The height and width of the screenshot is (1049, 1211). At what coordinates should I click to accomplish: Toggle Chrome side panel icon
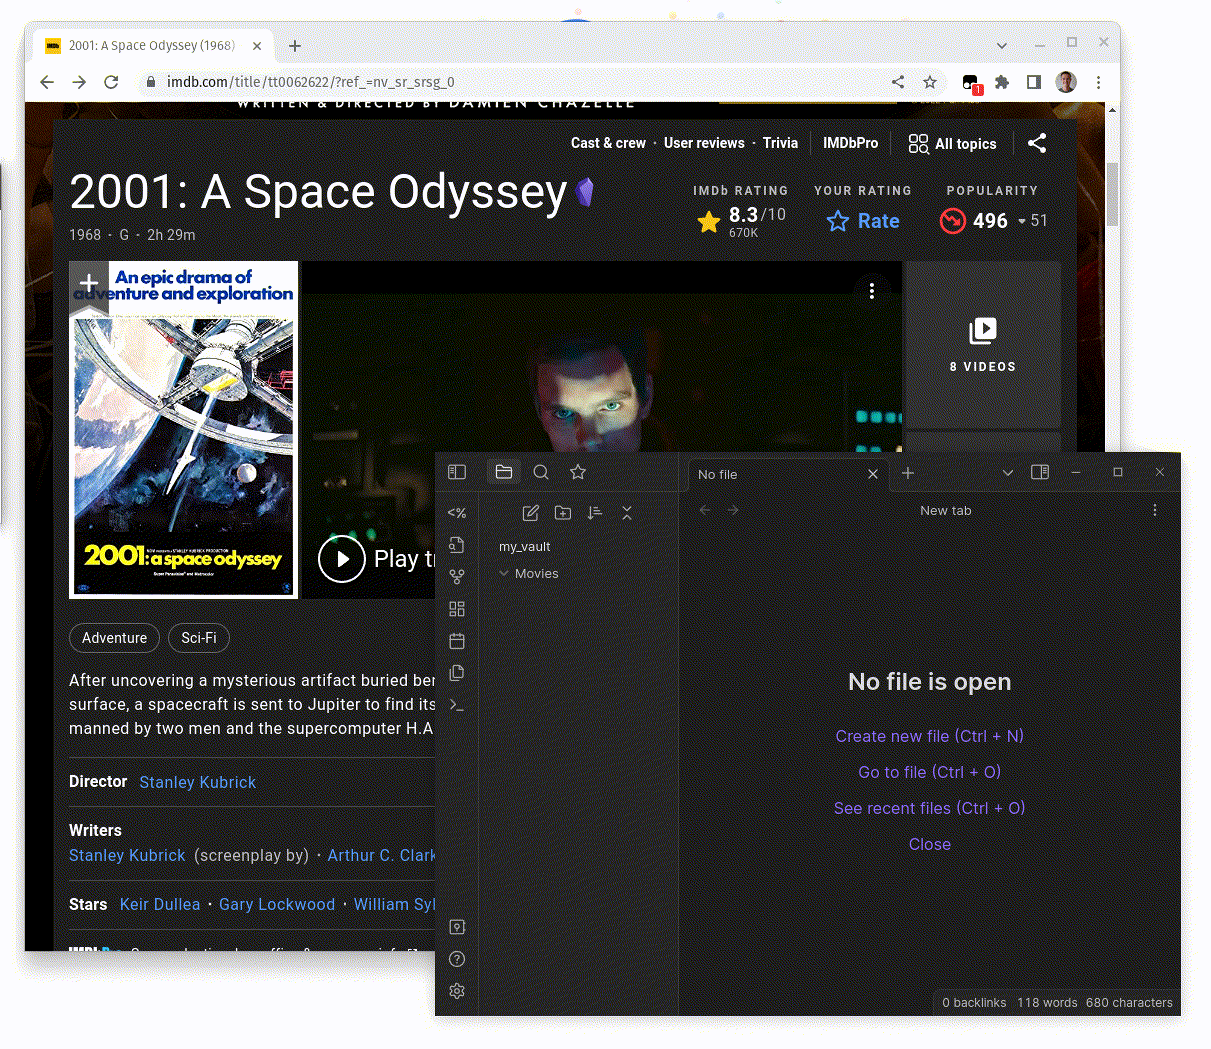point(1034,82)
